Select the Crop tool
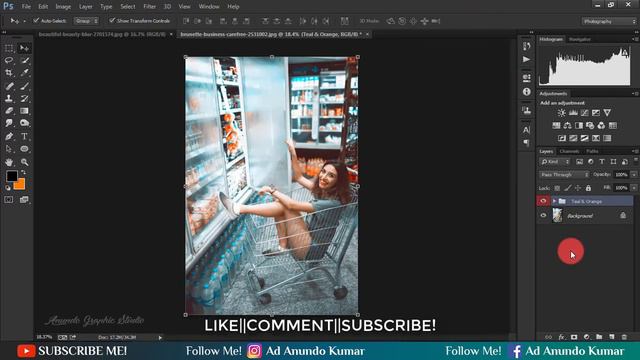Viewport: 640px width, 360px height. point(9,73)
